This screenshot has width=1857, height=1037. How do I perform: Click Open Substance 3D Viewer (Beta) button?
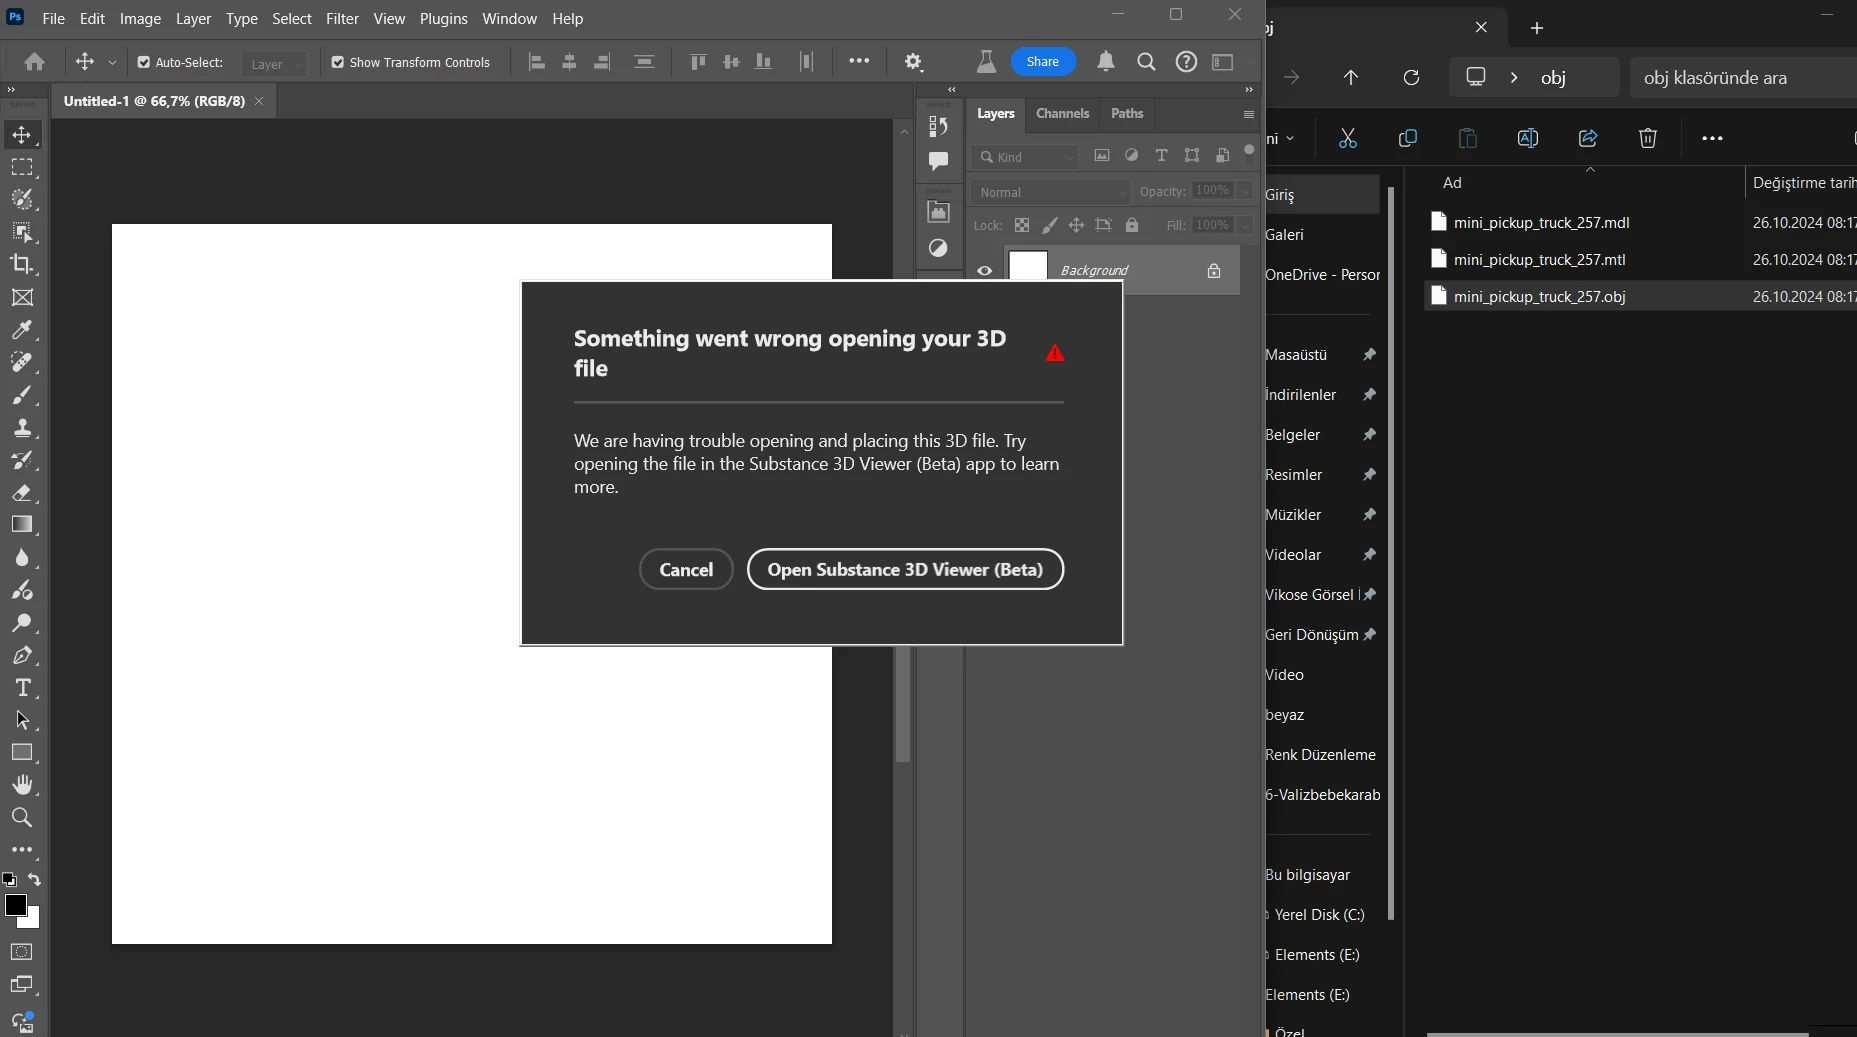(x=905, y=570)
